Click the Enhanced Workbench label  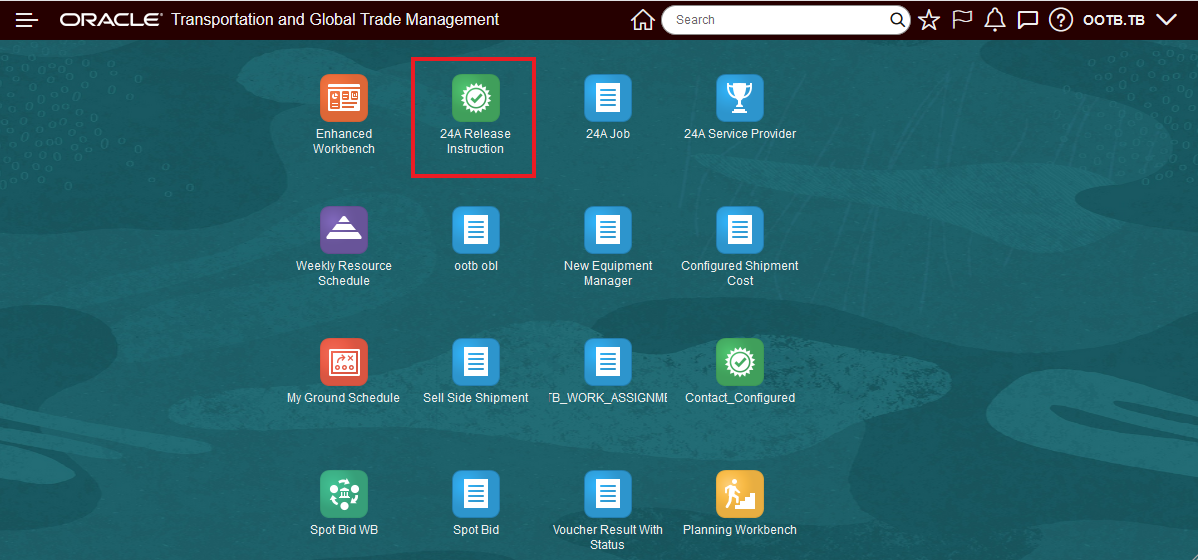[344, 141]
